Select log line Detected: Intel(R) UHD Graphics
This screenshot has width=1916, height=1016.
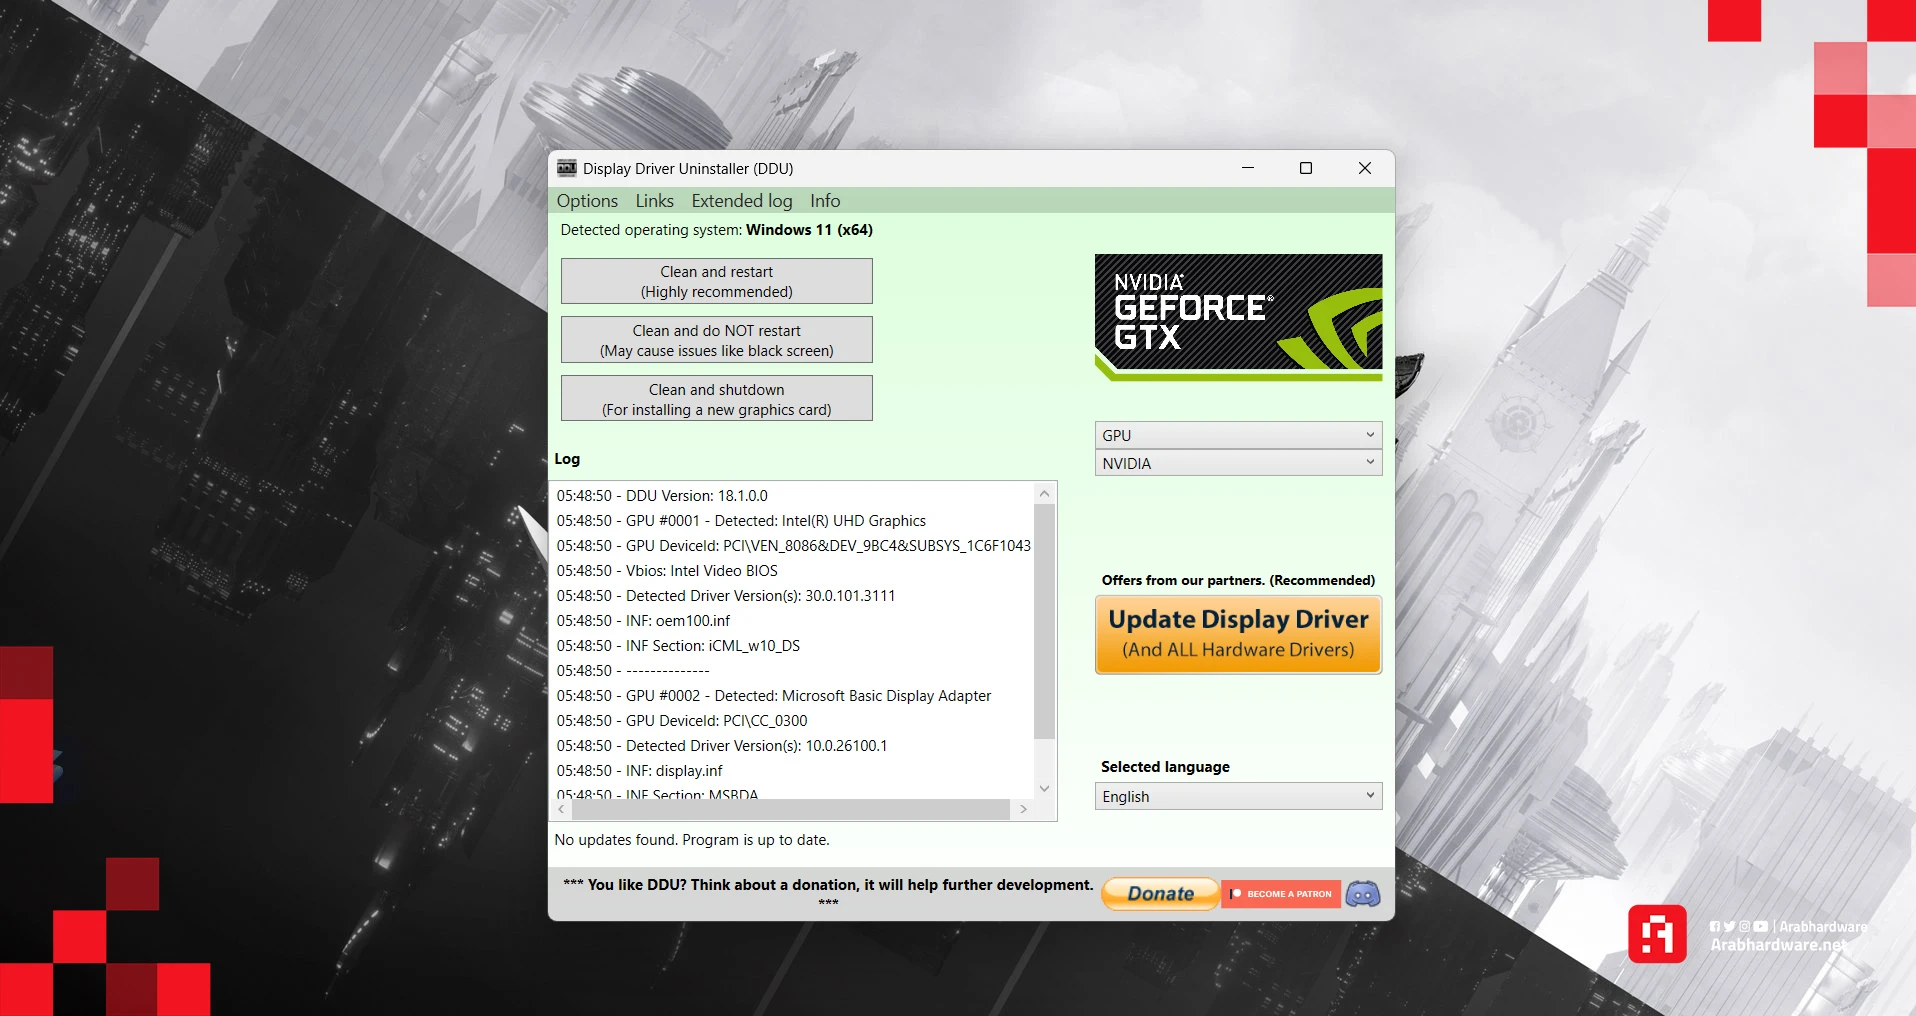click(741, 521)
